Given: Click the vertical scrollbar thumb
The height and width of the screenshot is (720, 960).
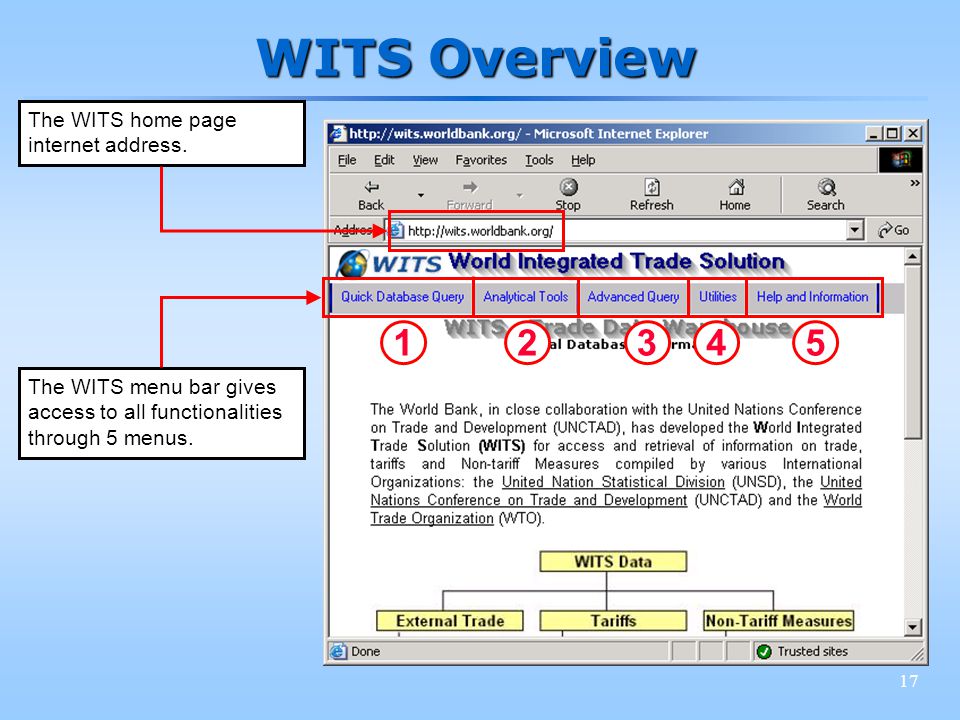Looking at the screenshot, I should [912, 352].
